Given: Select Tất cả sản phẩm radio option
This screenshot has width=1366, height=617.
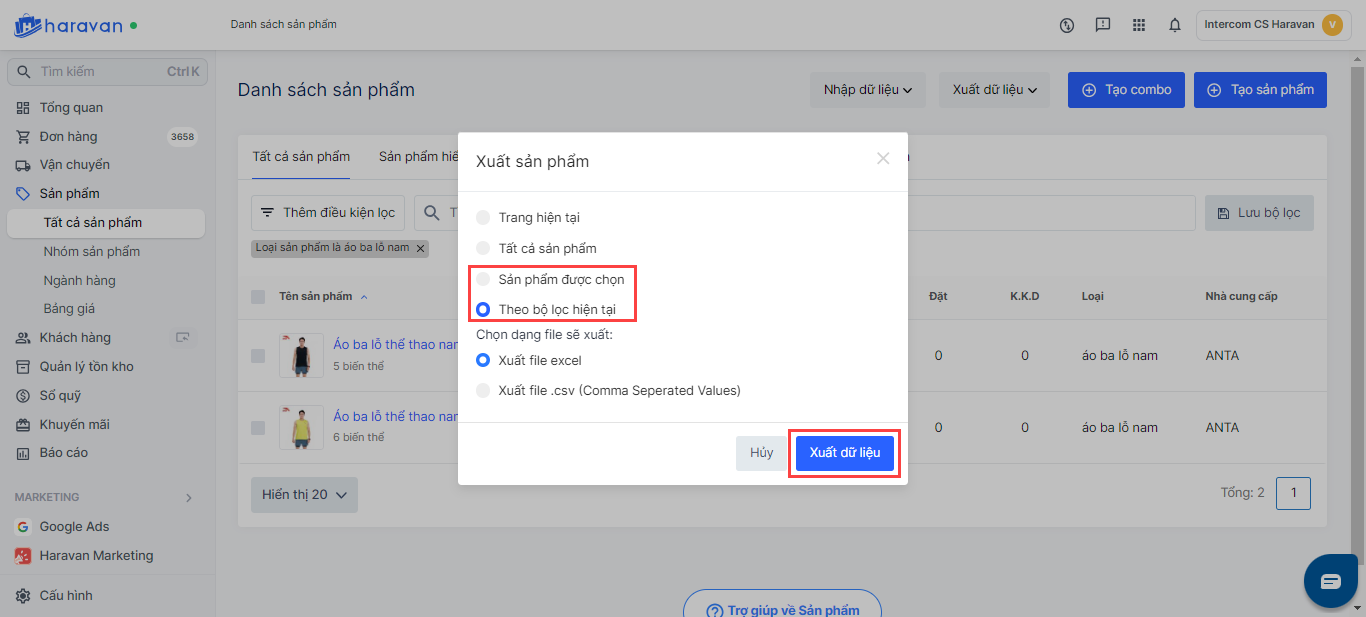Looking at the screenshot, I should [483, 248].
